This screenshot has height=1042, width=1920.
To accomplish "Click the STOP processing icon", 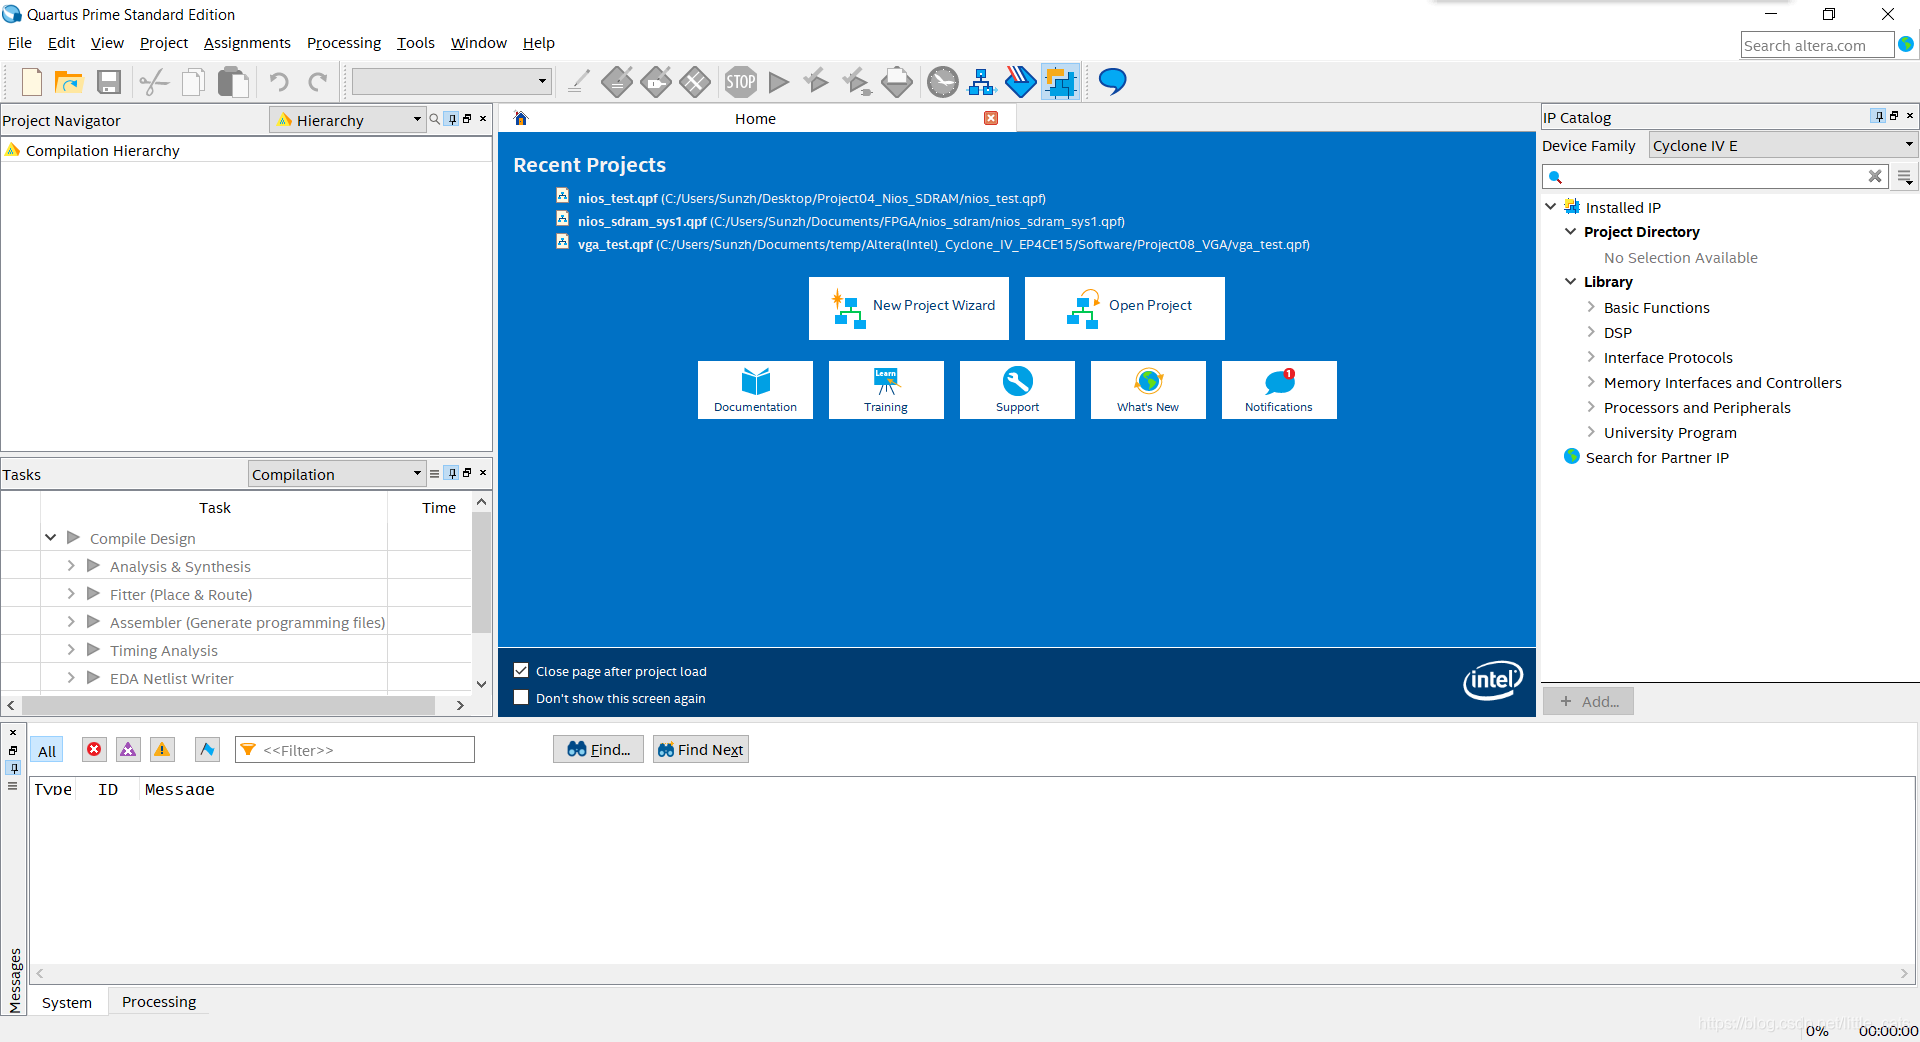I will click(741, 82).
